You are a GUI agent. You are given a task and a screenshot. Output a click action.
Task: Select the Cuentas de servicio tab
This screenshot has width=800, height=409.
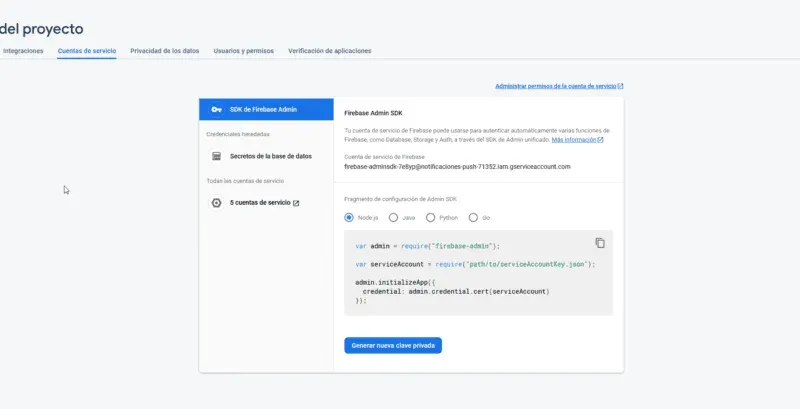pyautogui.click(x=87, y=50)
